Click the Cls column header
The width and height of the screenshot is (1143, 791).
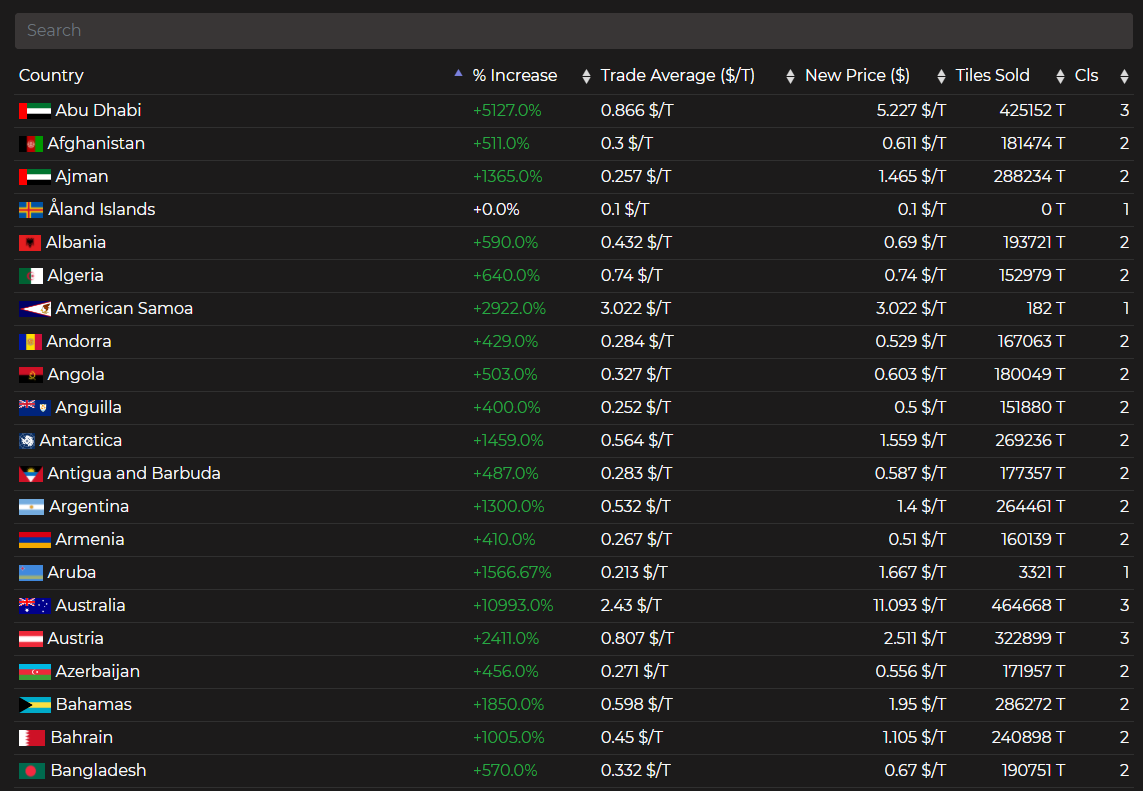1086,76
